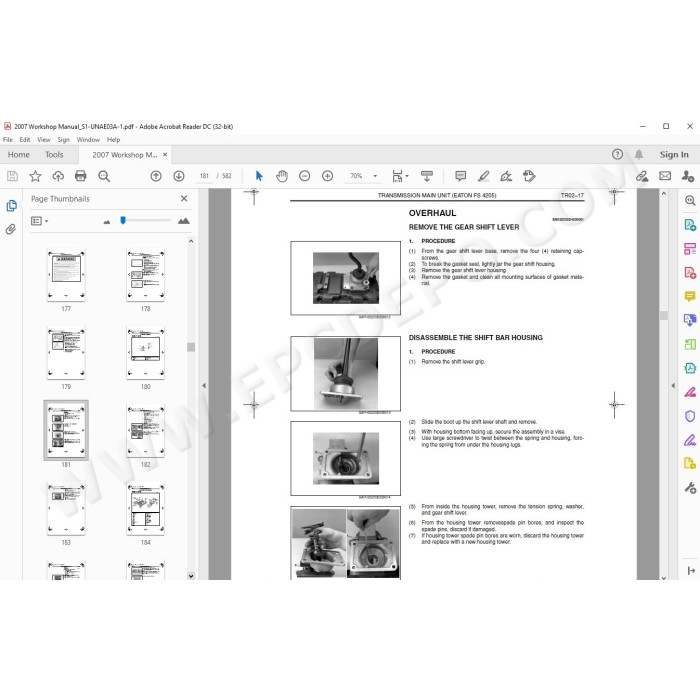Open Comment tool in right pane
700x700 pixels.
tap(690, 296)
